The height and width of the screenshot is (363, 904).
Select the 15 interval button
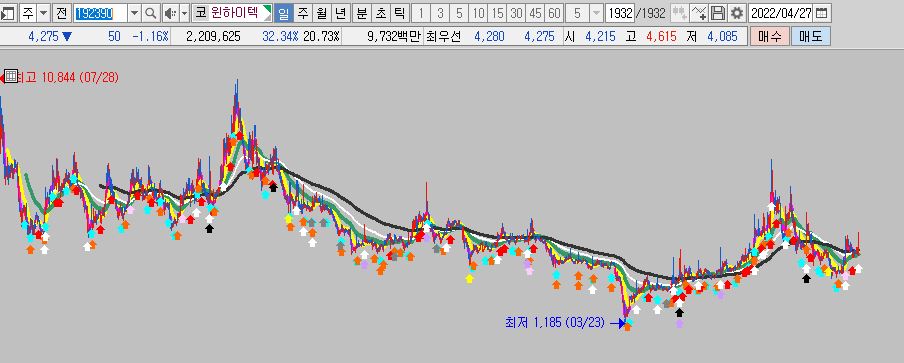pyautogui.click(x=497, y=13)
